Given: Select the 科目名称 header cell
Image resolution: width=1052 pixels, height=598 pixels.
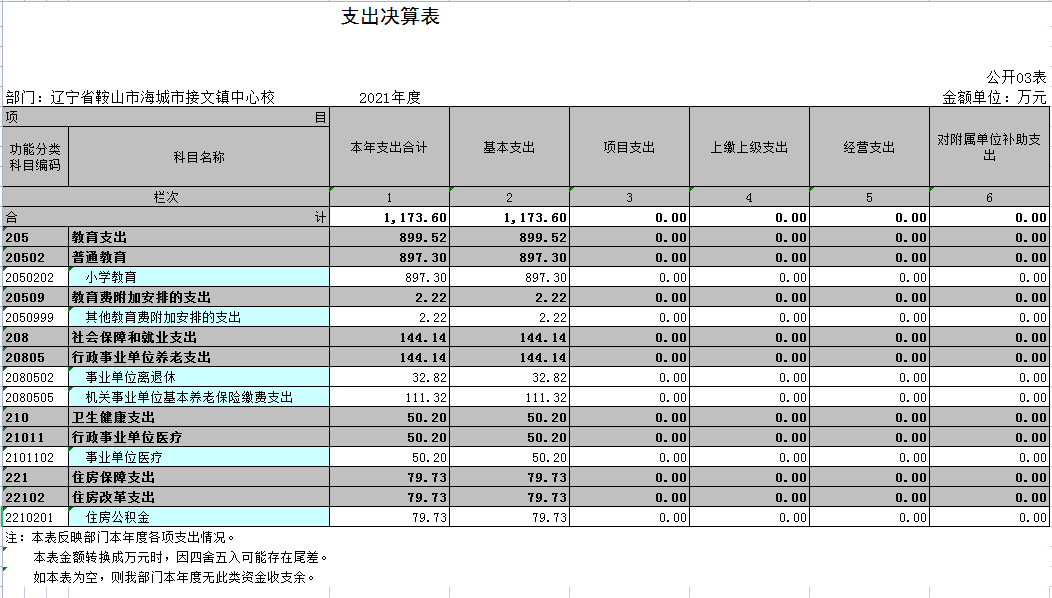Looking at the screenshot, I should (199, 157).
